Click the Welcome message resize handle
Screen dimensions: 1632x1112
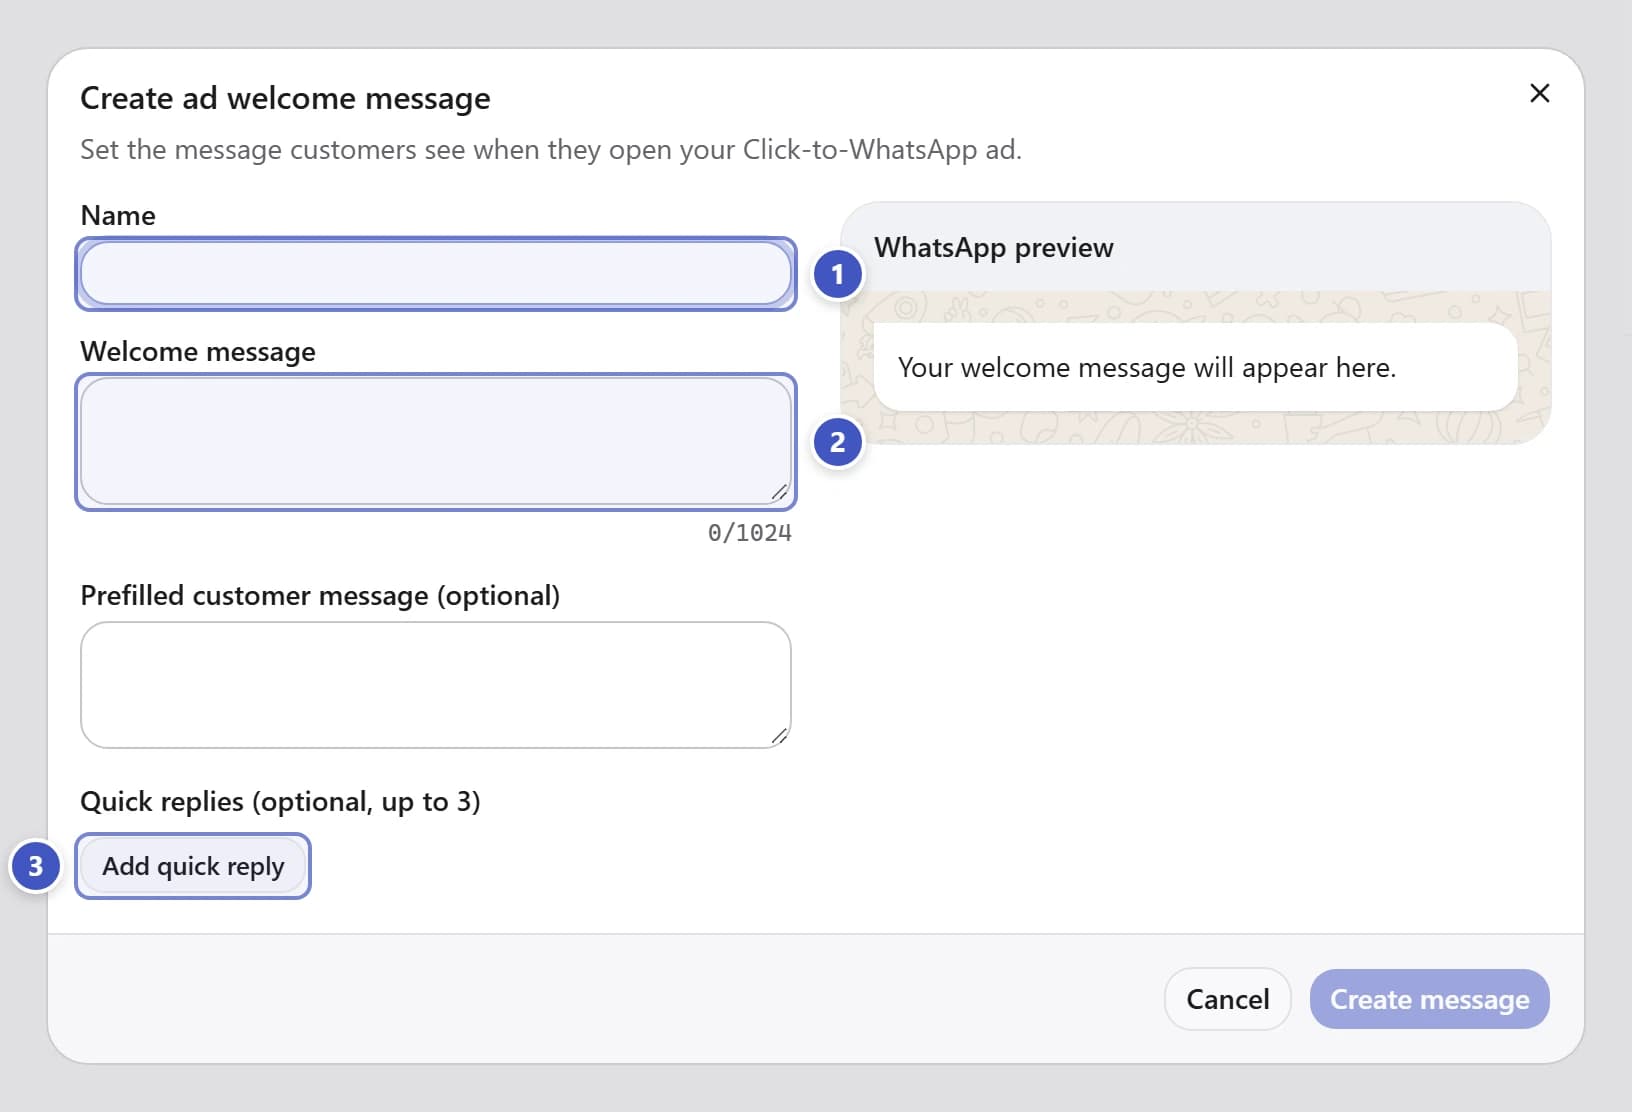point(780,493)
